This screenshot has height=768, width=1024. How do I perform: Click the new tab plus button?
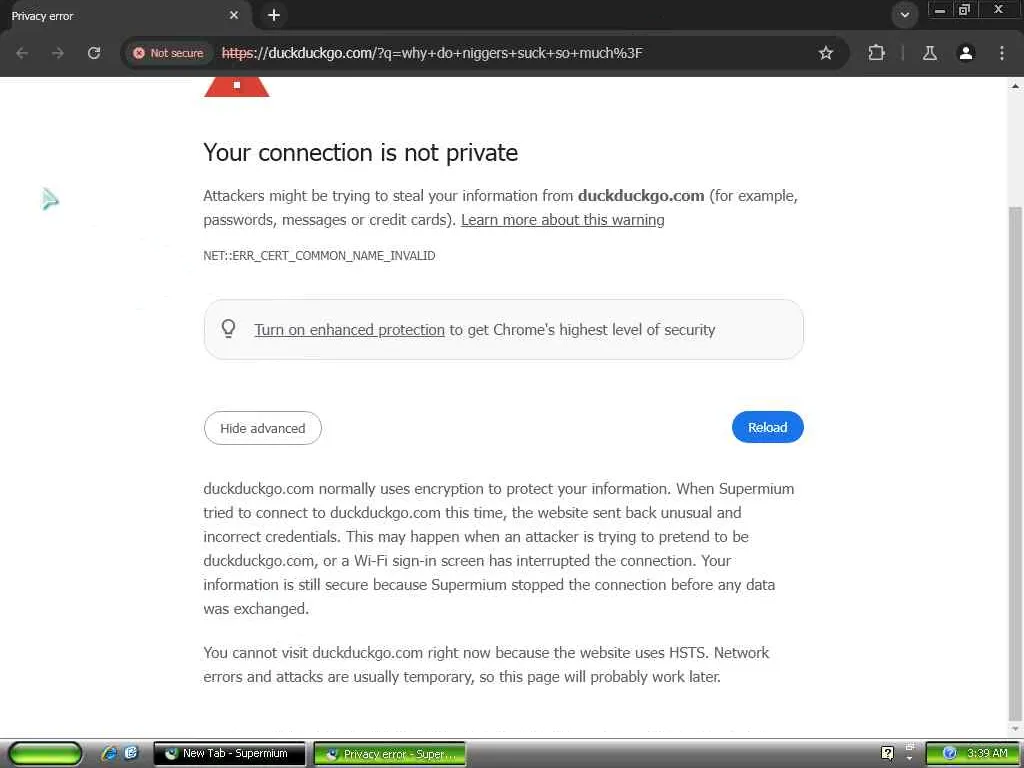274,15
